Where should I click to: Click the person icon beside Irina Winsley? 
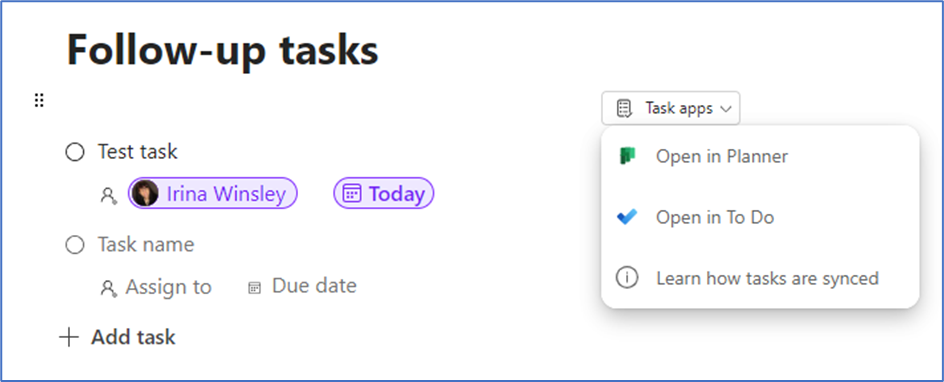[108, 195]
